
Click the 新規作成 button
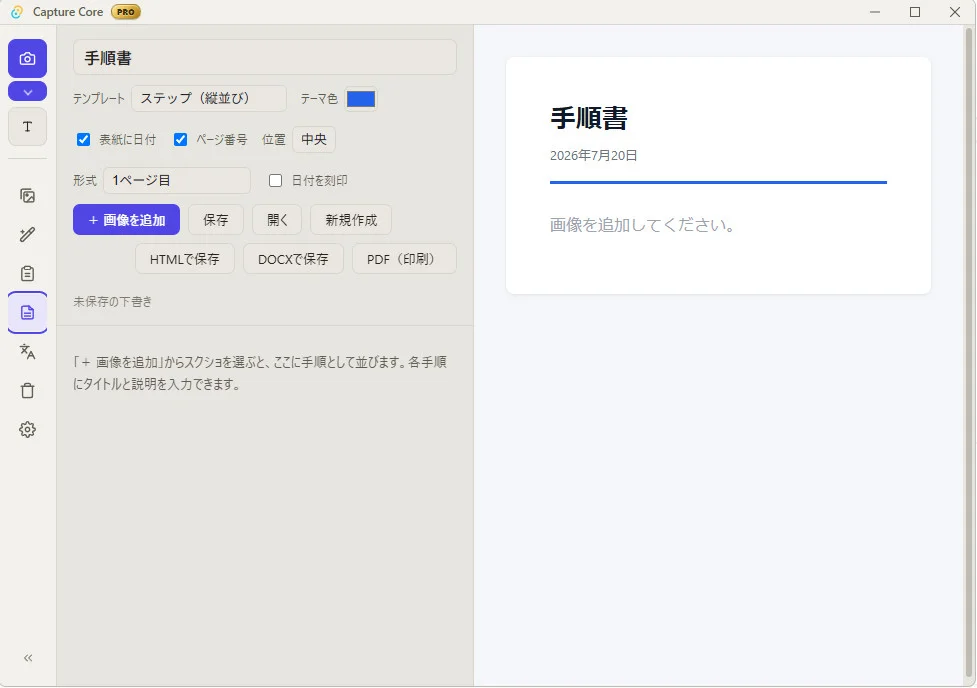(x=351, y=220)
